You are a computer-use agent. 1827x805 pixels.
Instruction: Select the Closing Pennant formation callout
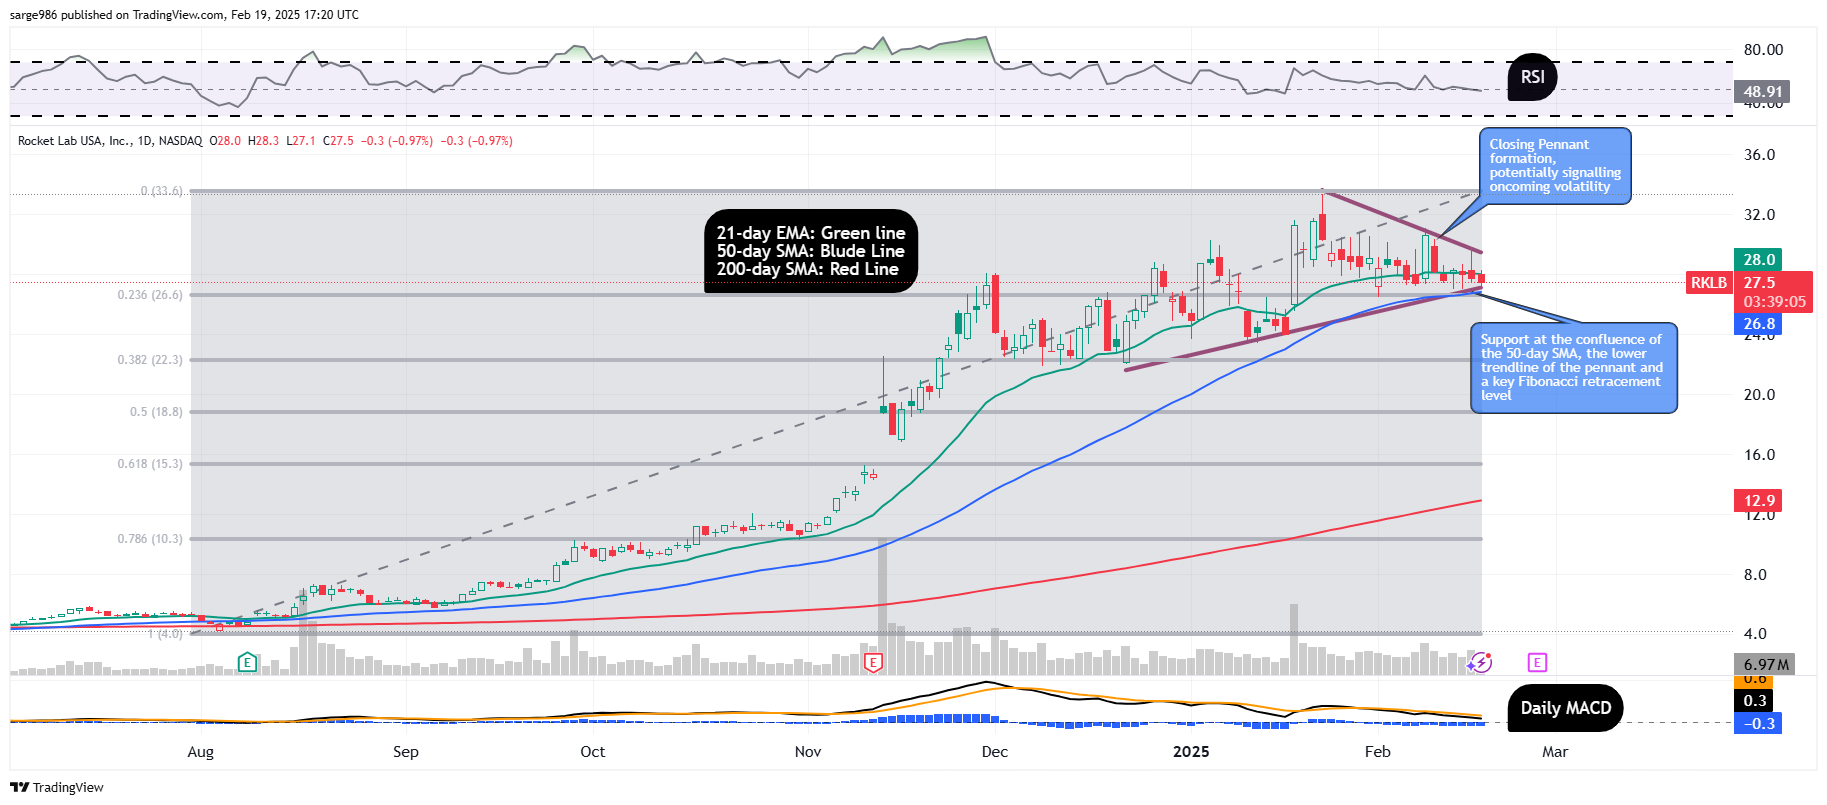click(x=1555, y=166)
